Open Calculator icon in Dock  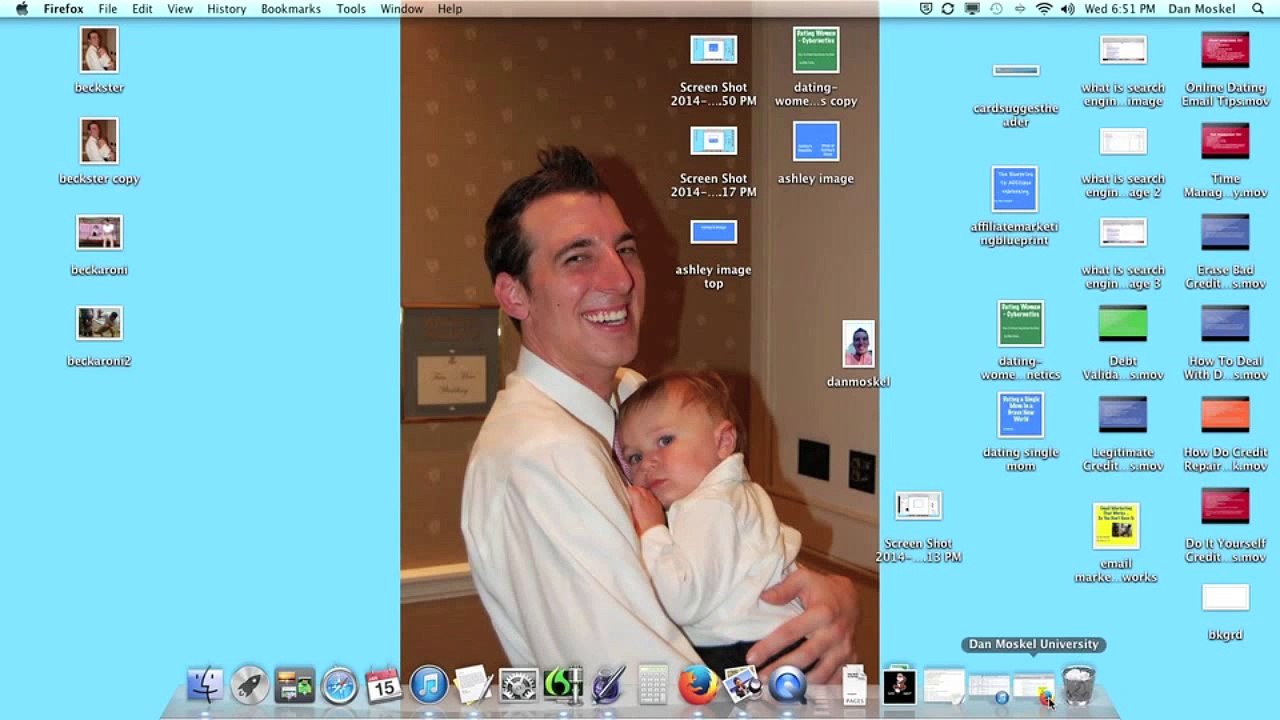click(653, 685)
